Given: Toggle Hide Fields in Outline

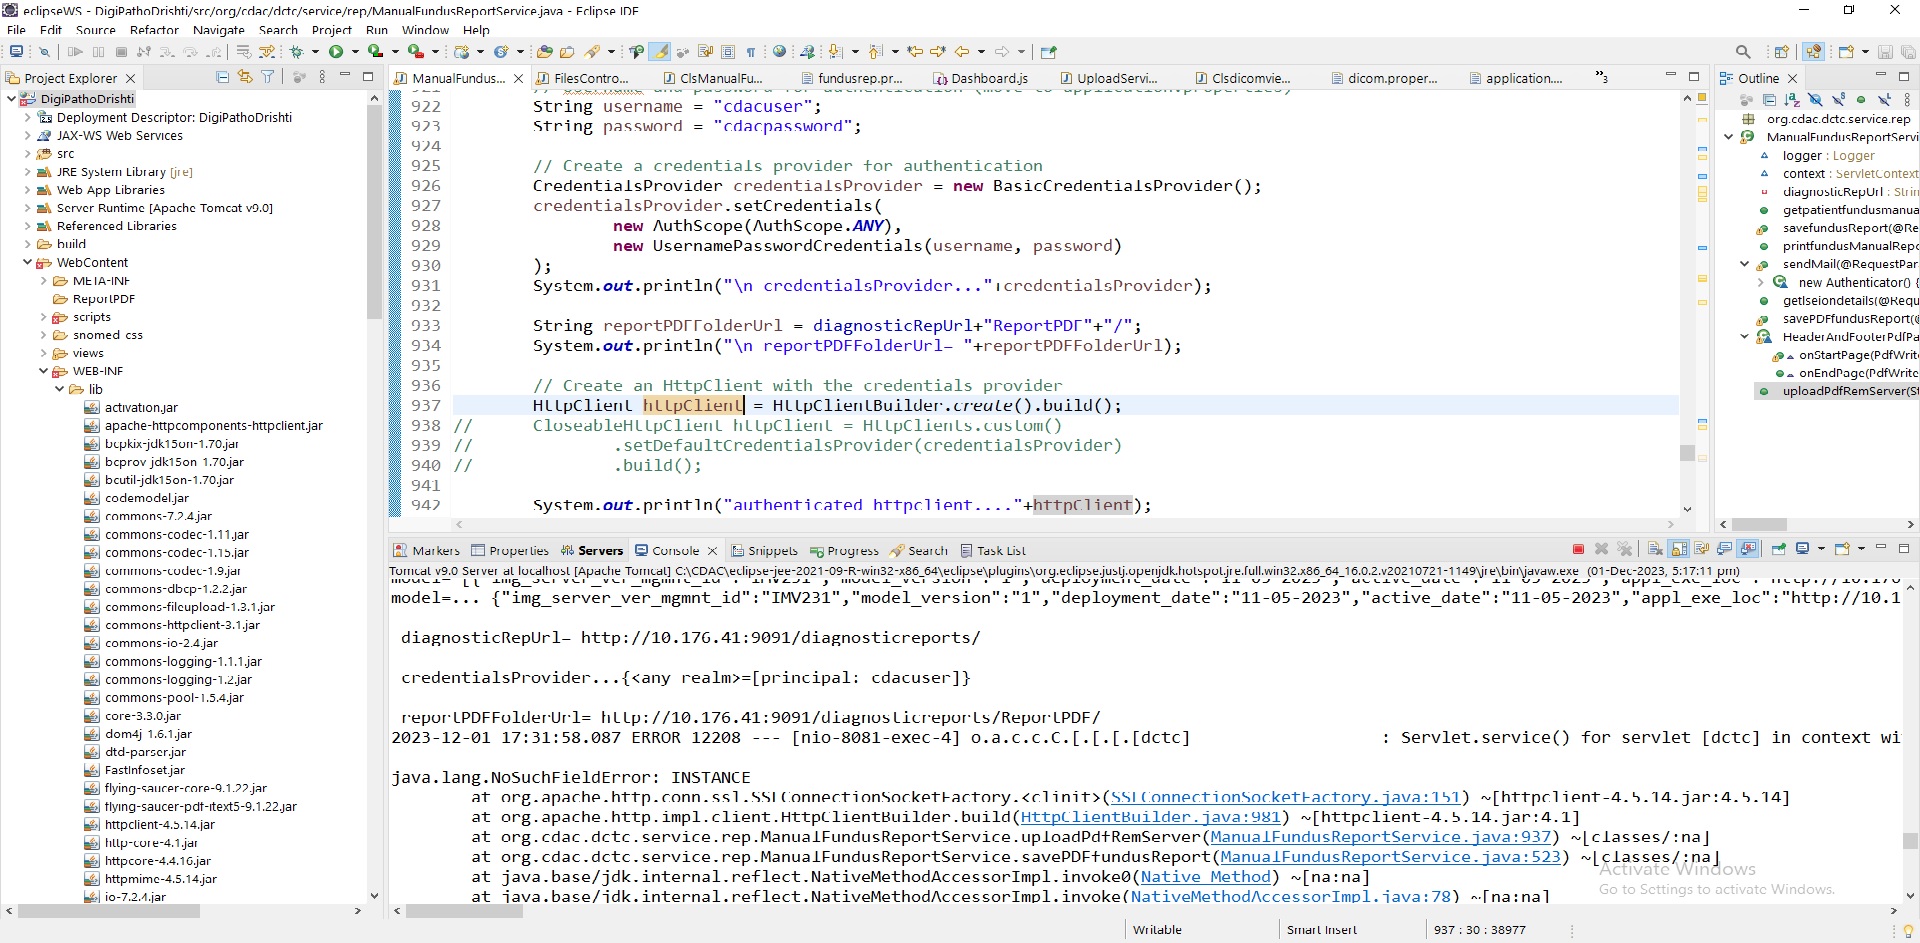Looking at the screenshot, I should (1815, 100).
